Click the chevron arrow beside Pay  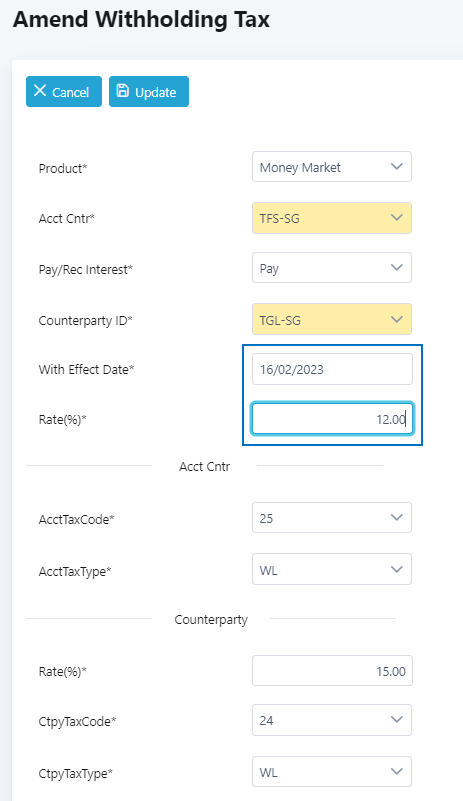click(397, 268)
